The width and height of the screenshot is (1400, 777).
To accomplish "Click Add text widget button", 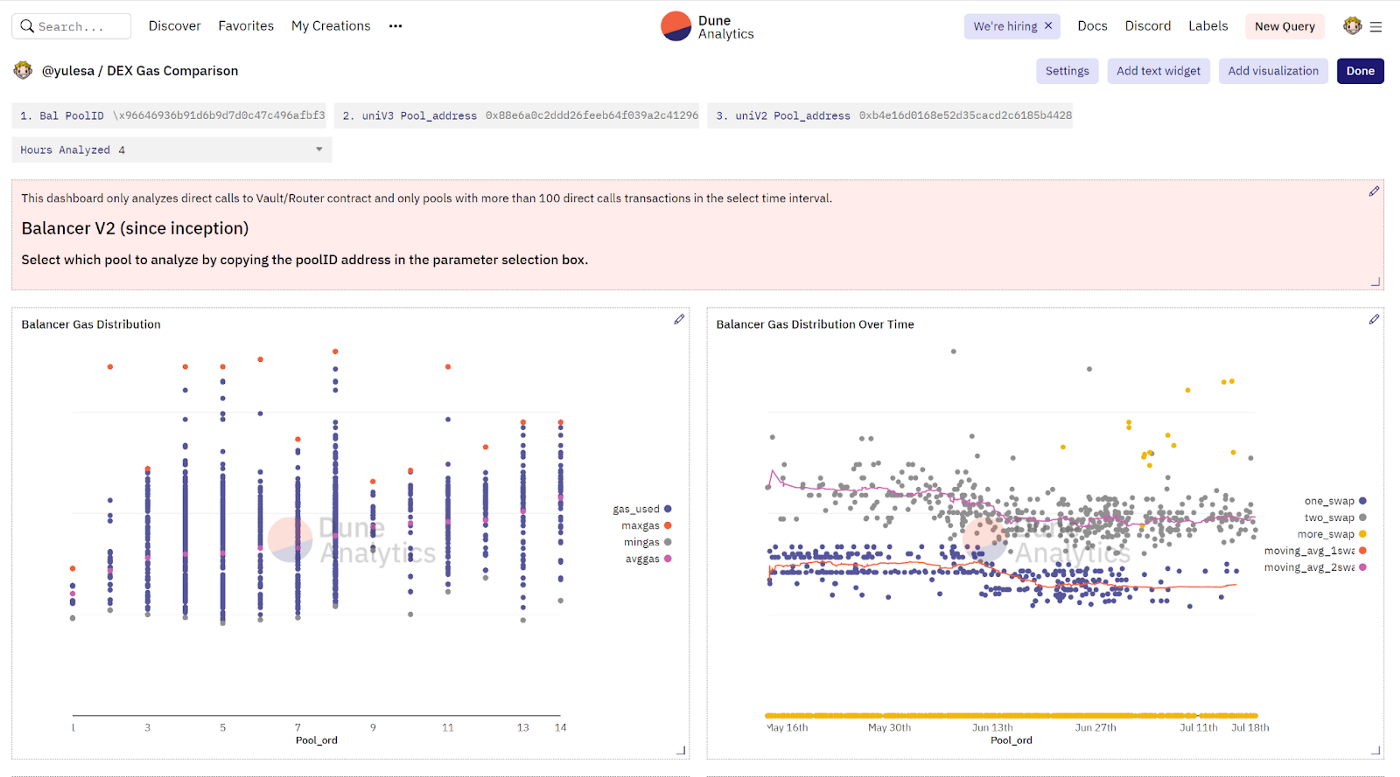I will [x=1159, y=71].
